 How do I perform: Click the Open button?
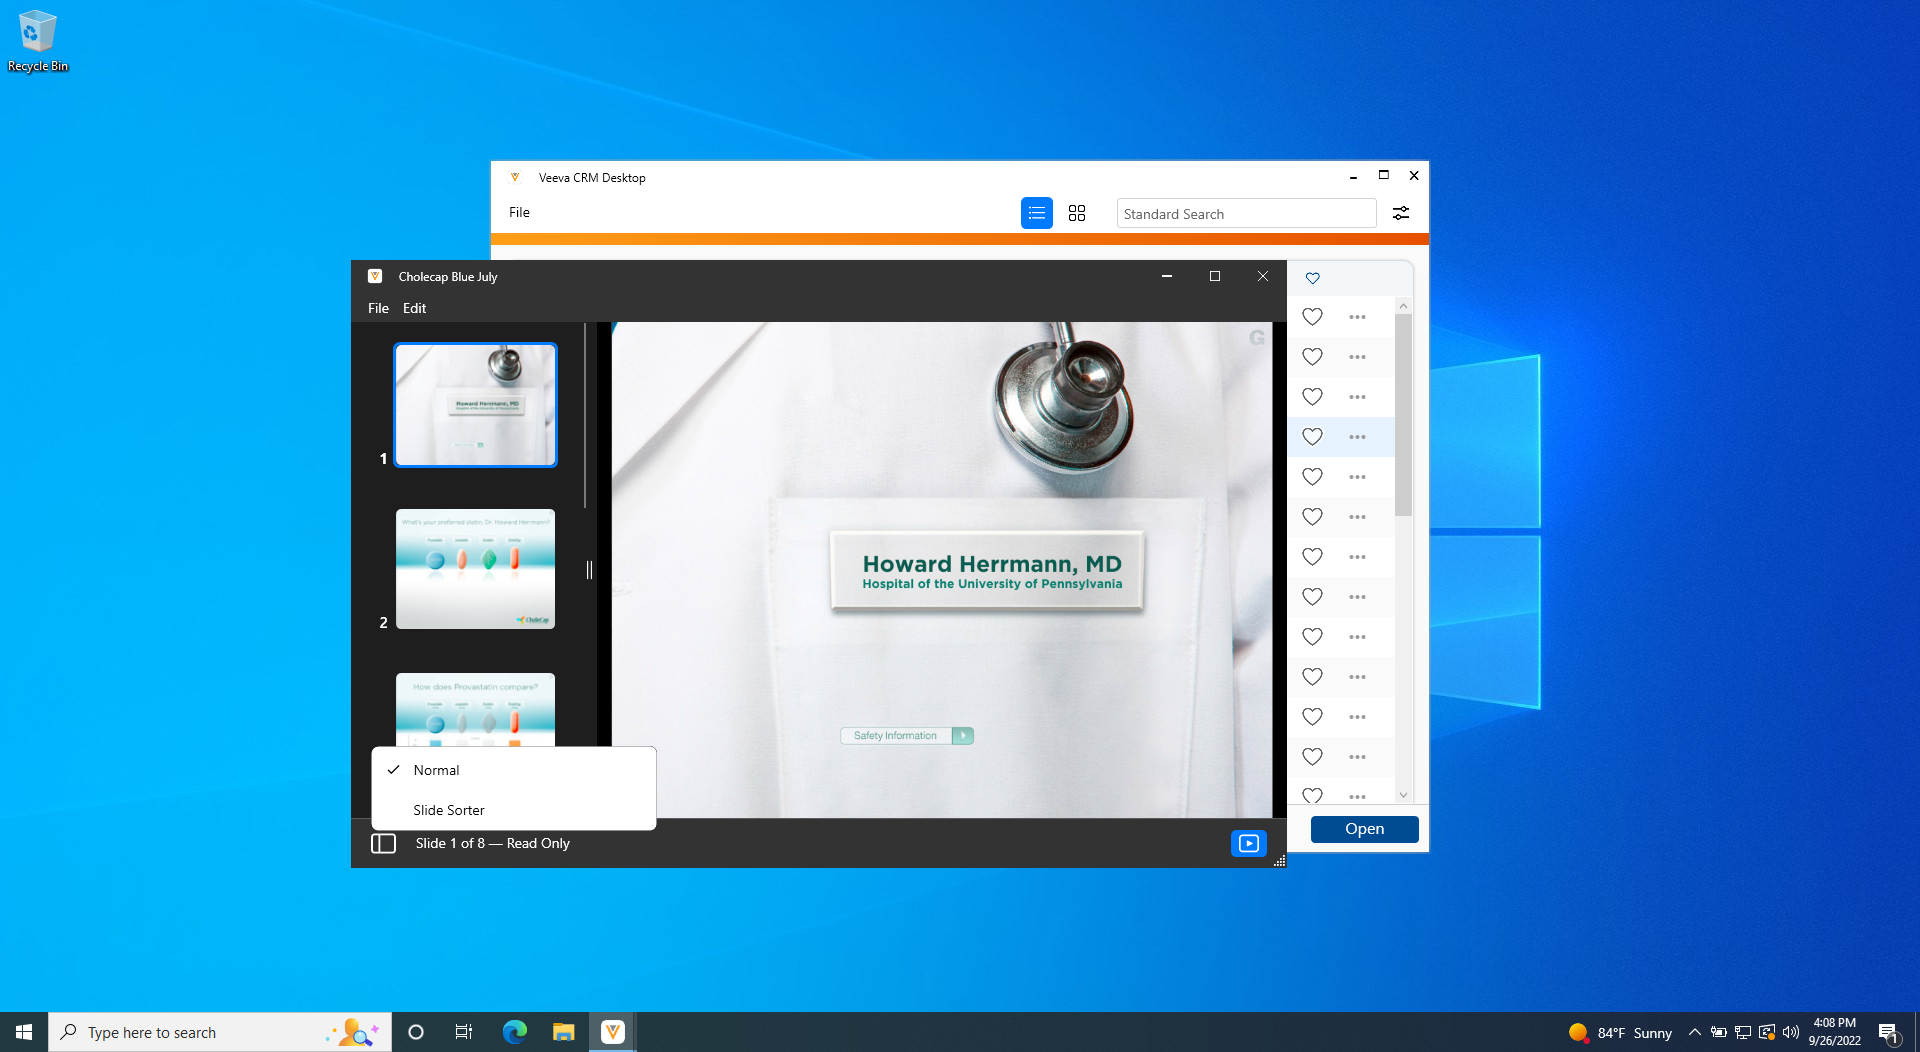(1364, 829)
